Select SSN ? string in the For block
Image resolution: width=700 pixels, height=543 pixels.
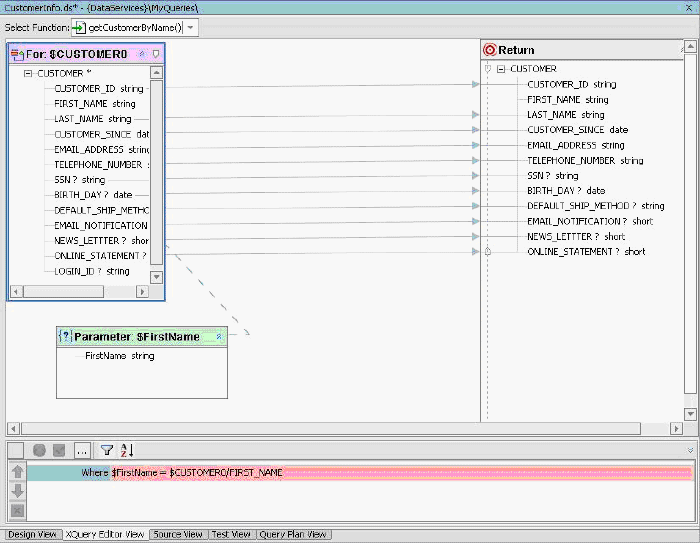click(79, 180)
